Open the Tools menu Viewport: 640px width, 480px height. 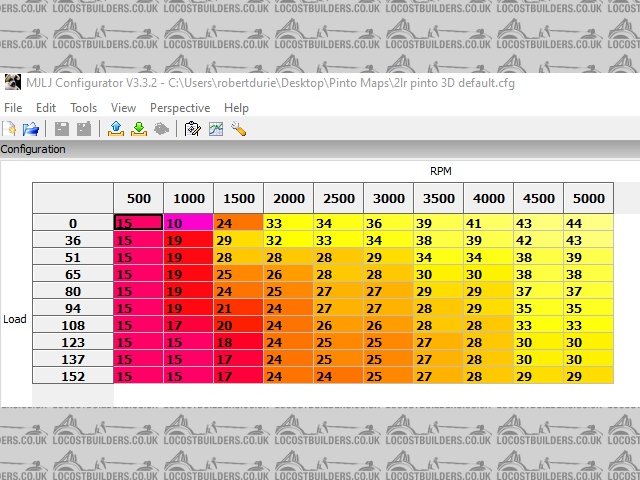point(83,108)
